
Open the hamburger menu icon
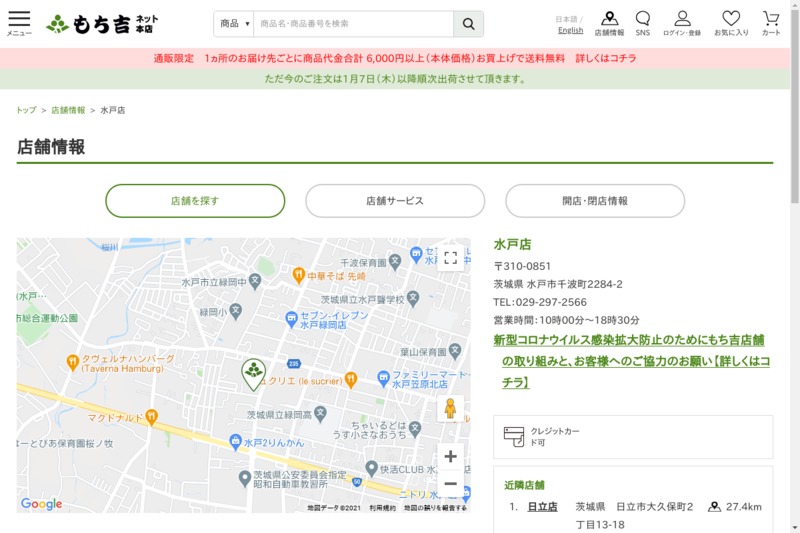point(19,22)
